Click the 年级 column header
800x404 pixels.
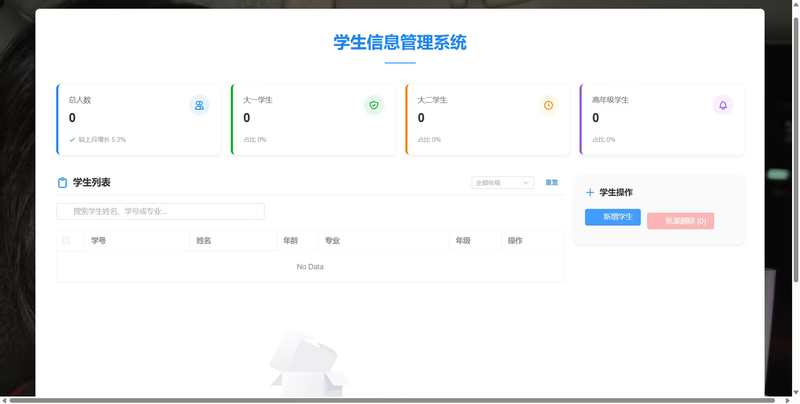point(463,240)
